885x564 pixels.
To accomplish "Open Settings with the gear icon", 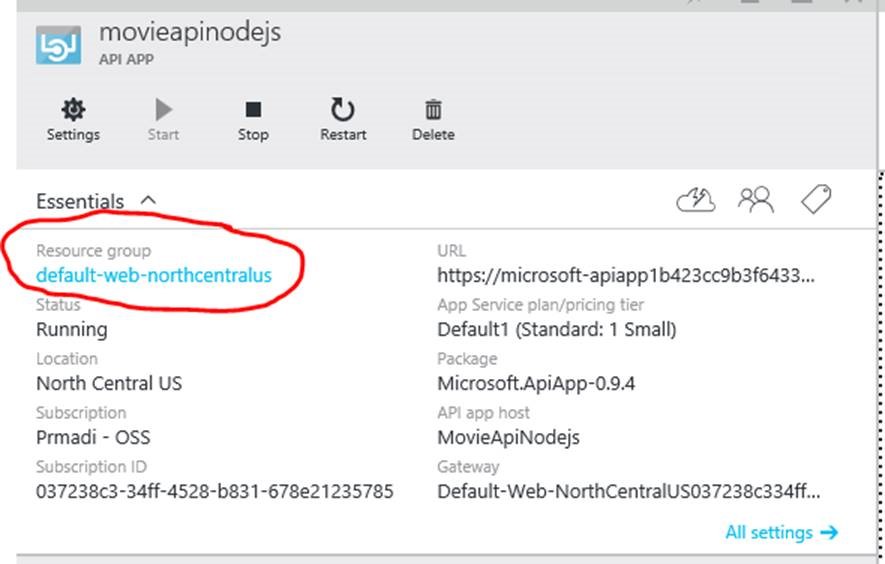I will [73, 120].
